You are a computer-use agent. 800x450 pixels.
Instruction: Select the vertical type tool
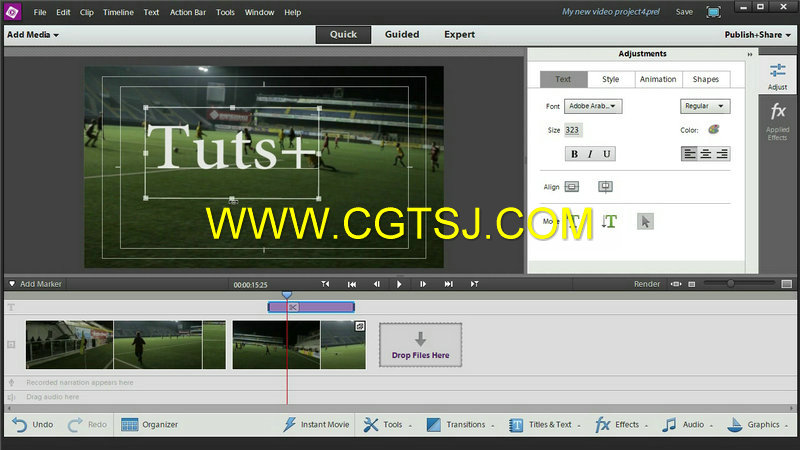pos(609,221)
